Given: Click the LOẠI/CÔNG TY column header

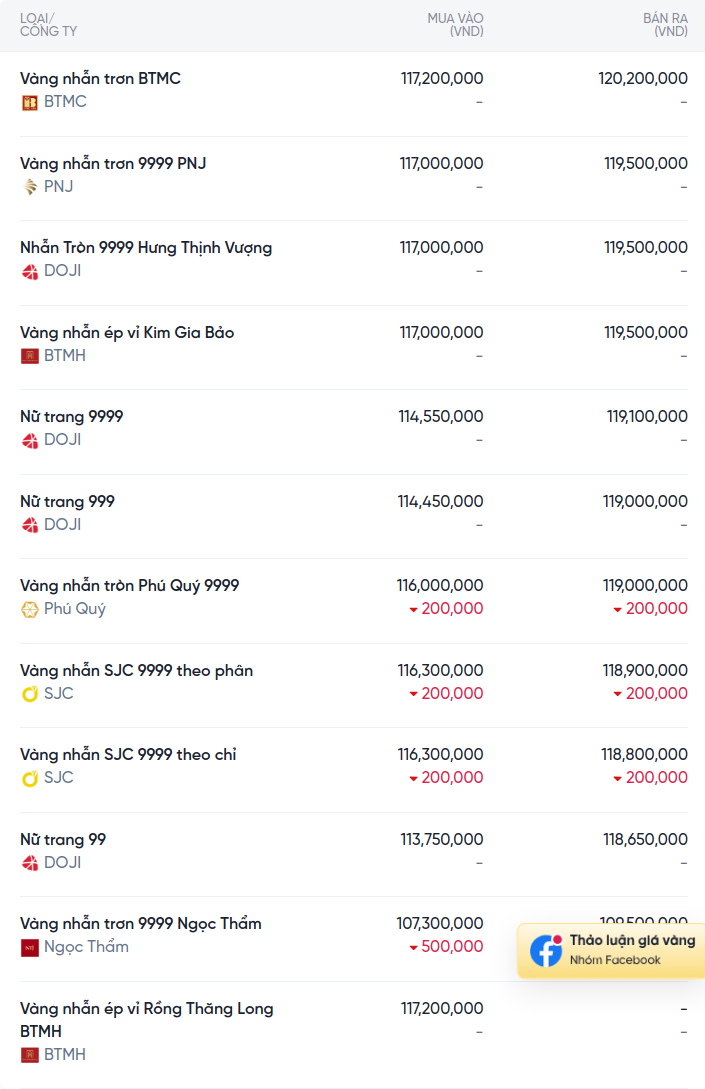Looking at the screenshot, I should [49, 24].
